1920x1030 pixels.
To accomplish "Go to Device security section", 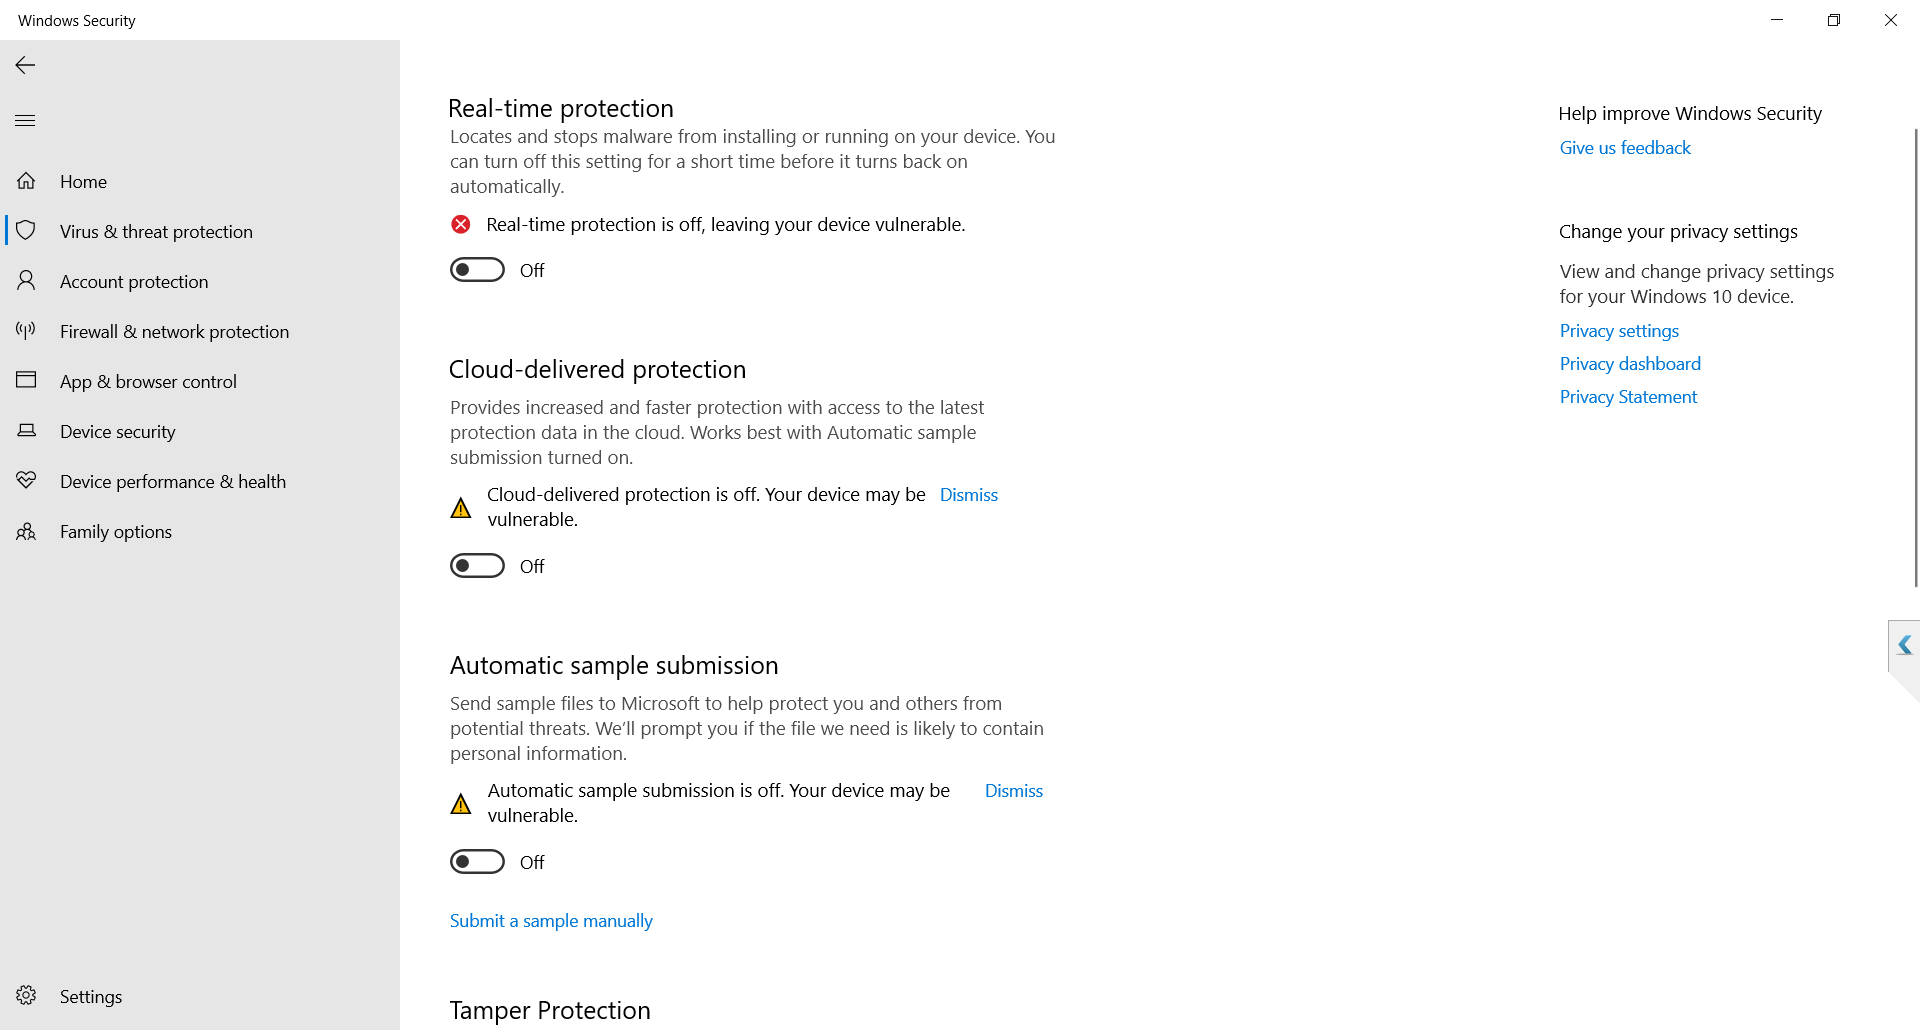I will 117,431.
